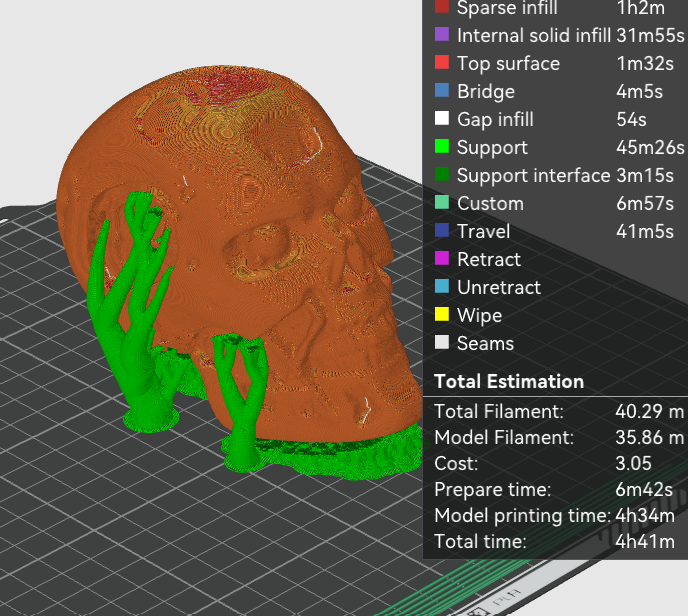
Task: Click the Model Filament value 35.86 m
Action: point(649,437)
